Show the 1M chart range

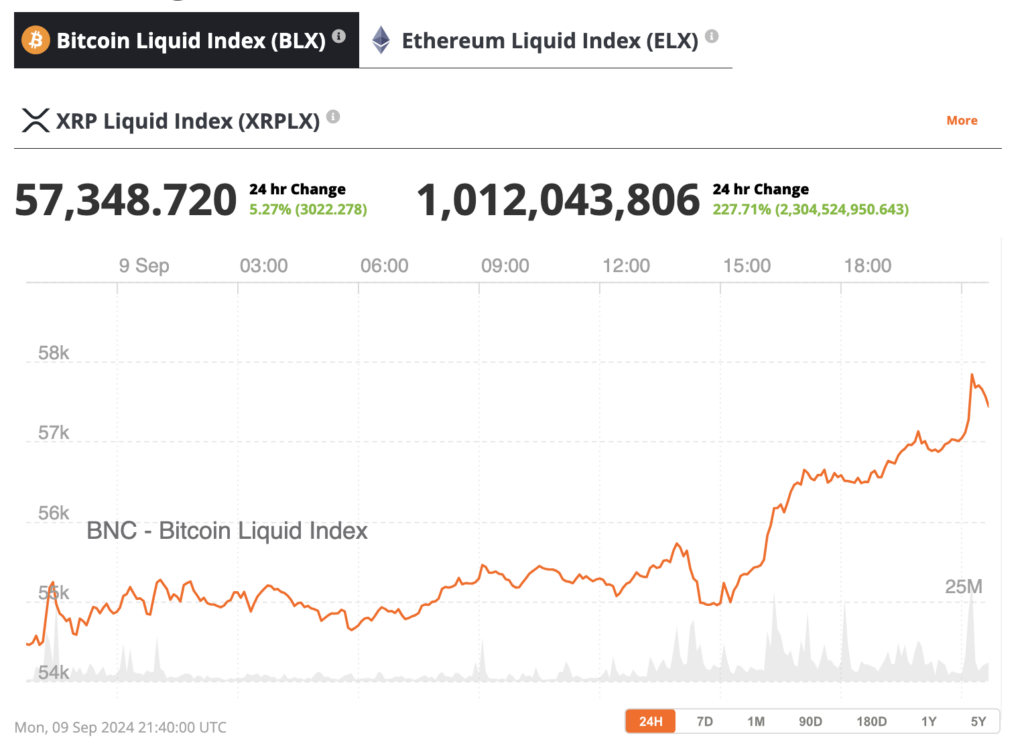click(756, 721)
